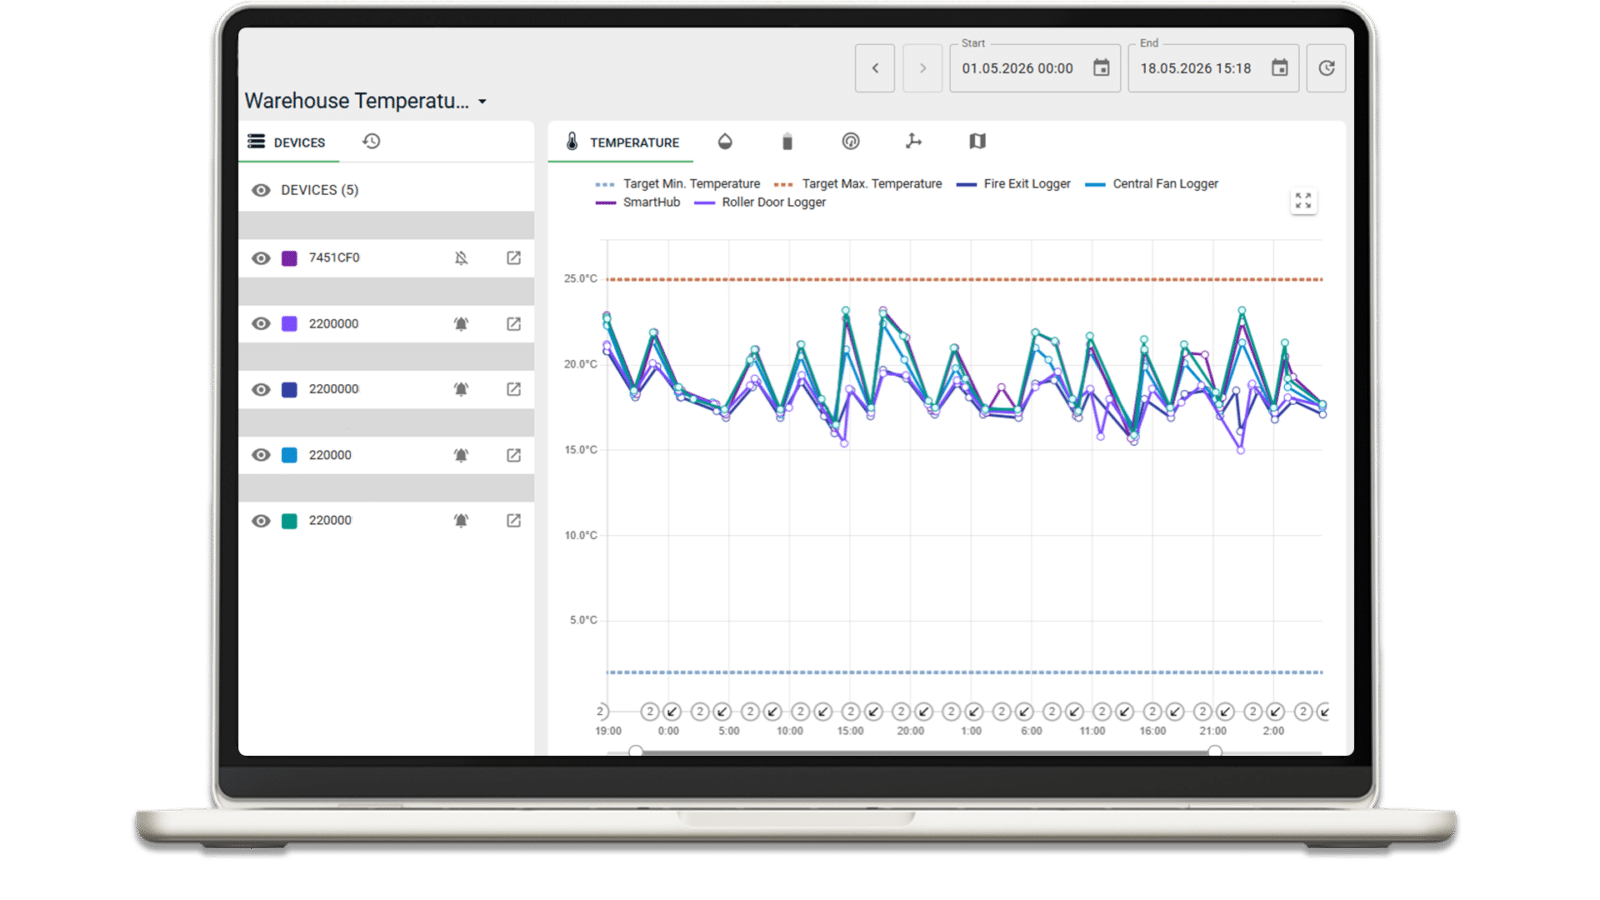Open the map view tab icon
Image resolution: width=1600 pixels, height=900 pixels.
coord(977,142)
